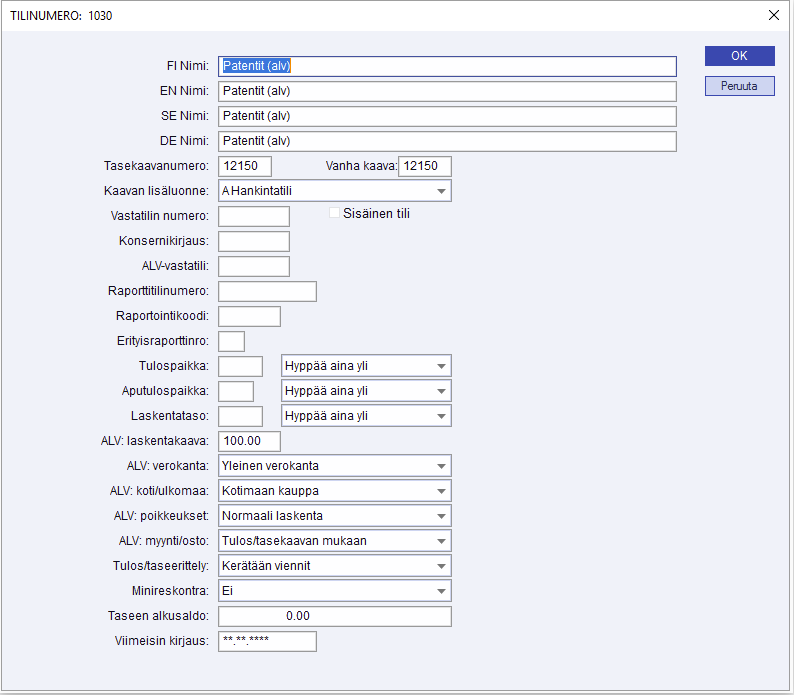Expand the Minireskontra dropdown
794x695 pixels.
pos(334,591)
